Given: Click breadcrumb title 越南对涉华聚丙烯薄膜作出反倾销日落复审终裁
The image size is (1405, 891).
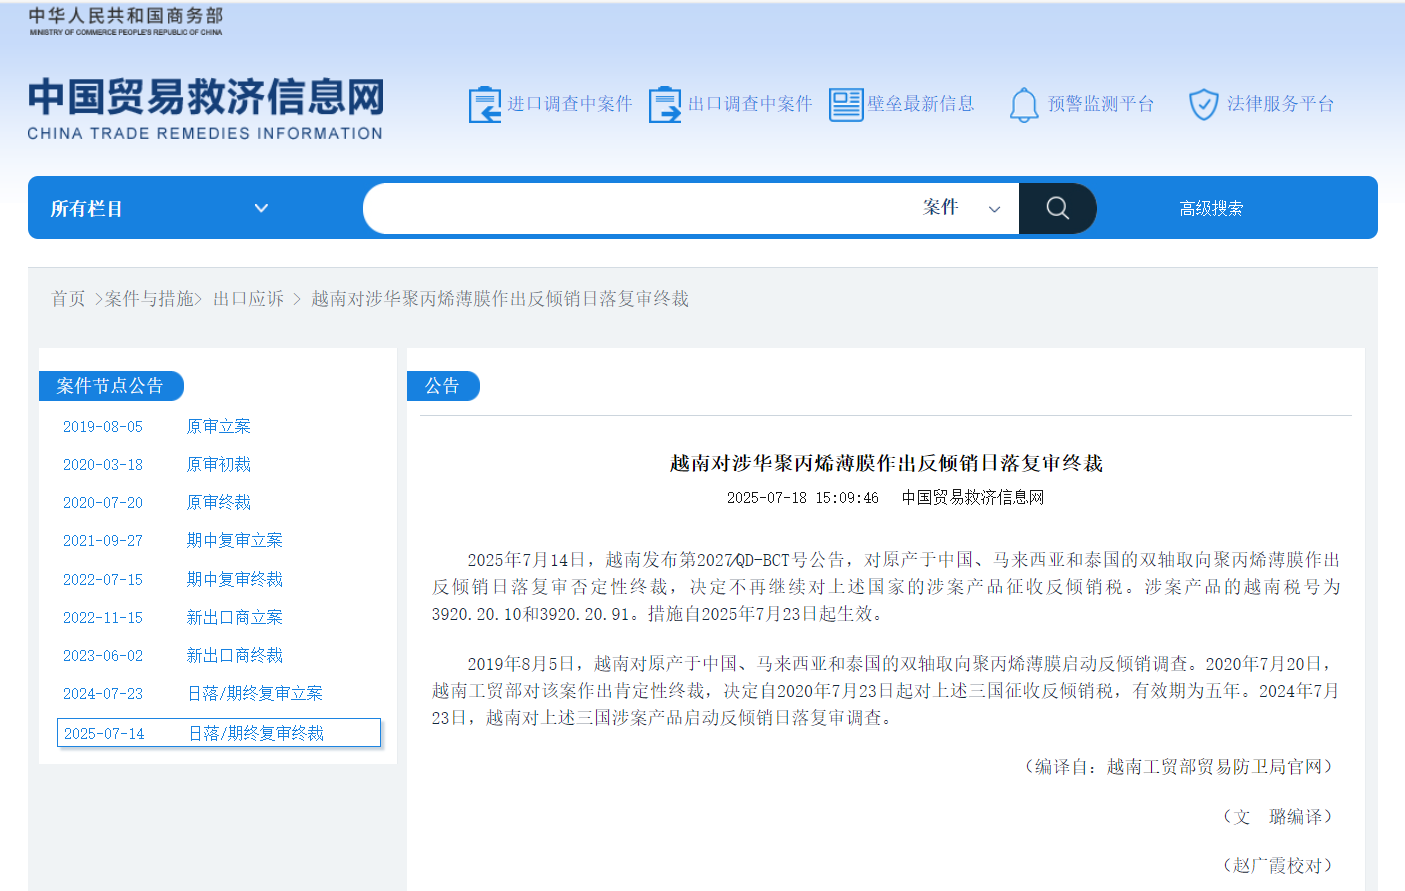Looking at the screenshot, I should [x=500, y=299].
